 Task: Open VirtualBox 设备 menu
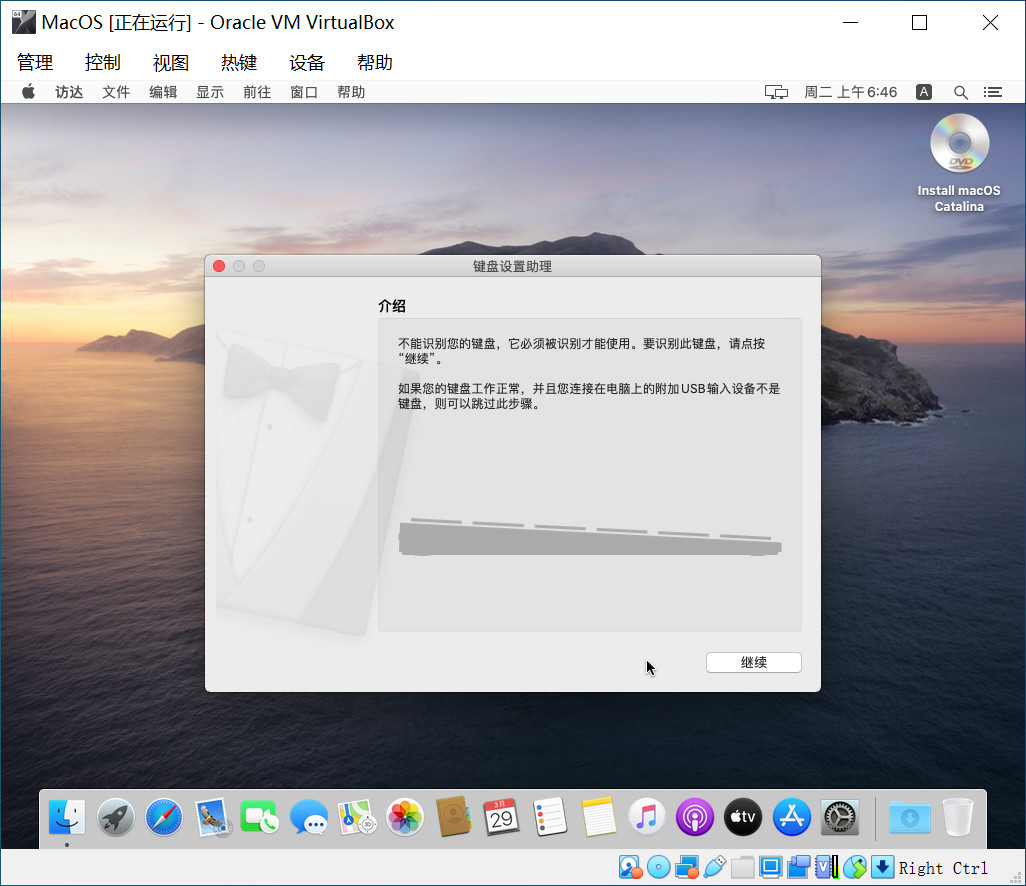point(307,63)
